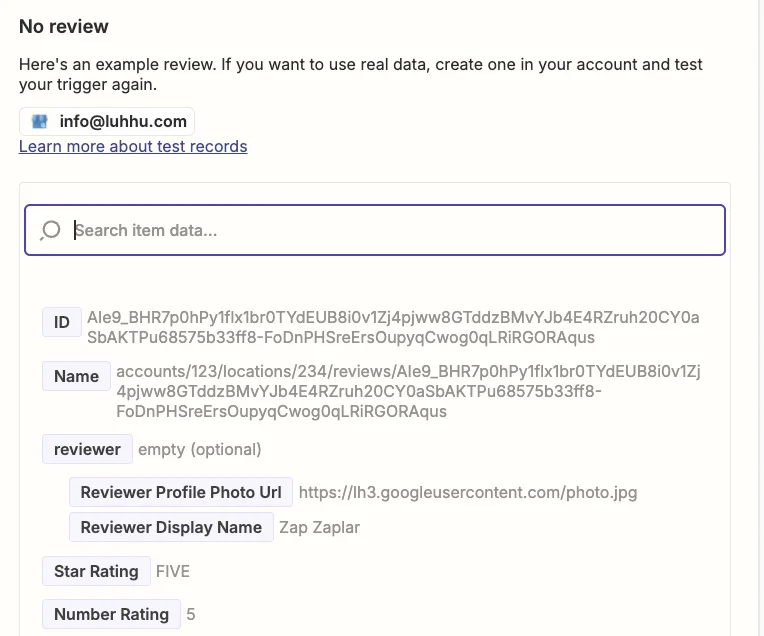Click the googleusercontent photo.jpg URL value

tap(468, 492)
